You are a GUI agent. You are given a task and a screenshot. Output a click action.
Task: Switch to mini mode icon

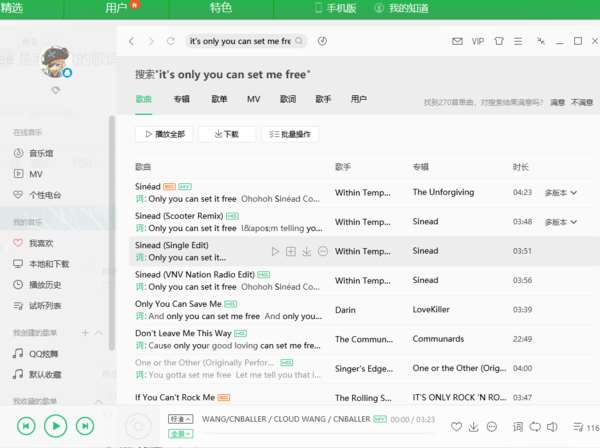coord(541,41)
